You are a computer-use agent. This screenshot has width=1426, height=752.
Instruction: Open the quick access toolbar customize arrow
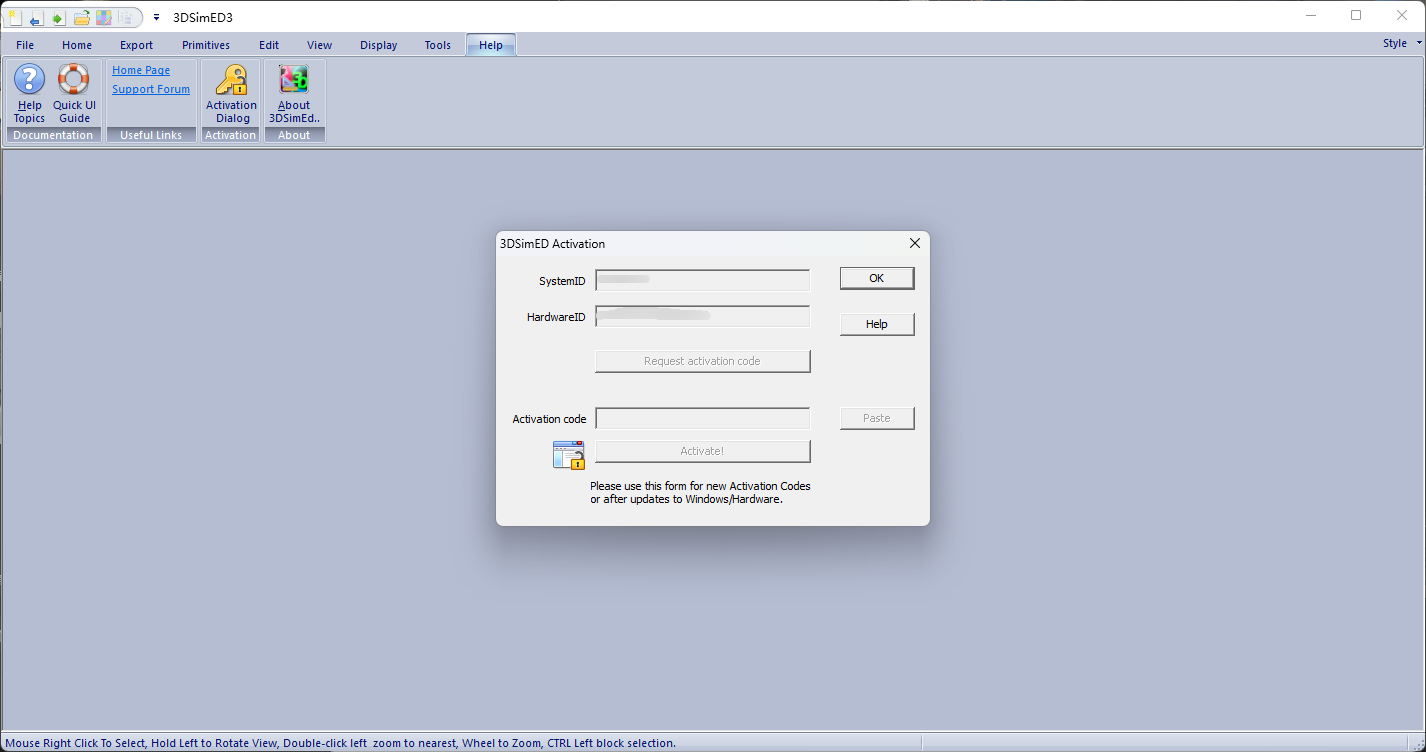156,18
